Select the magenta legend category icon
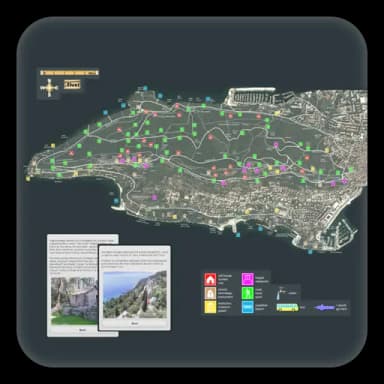 click(248, 279)
